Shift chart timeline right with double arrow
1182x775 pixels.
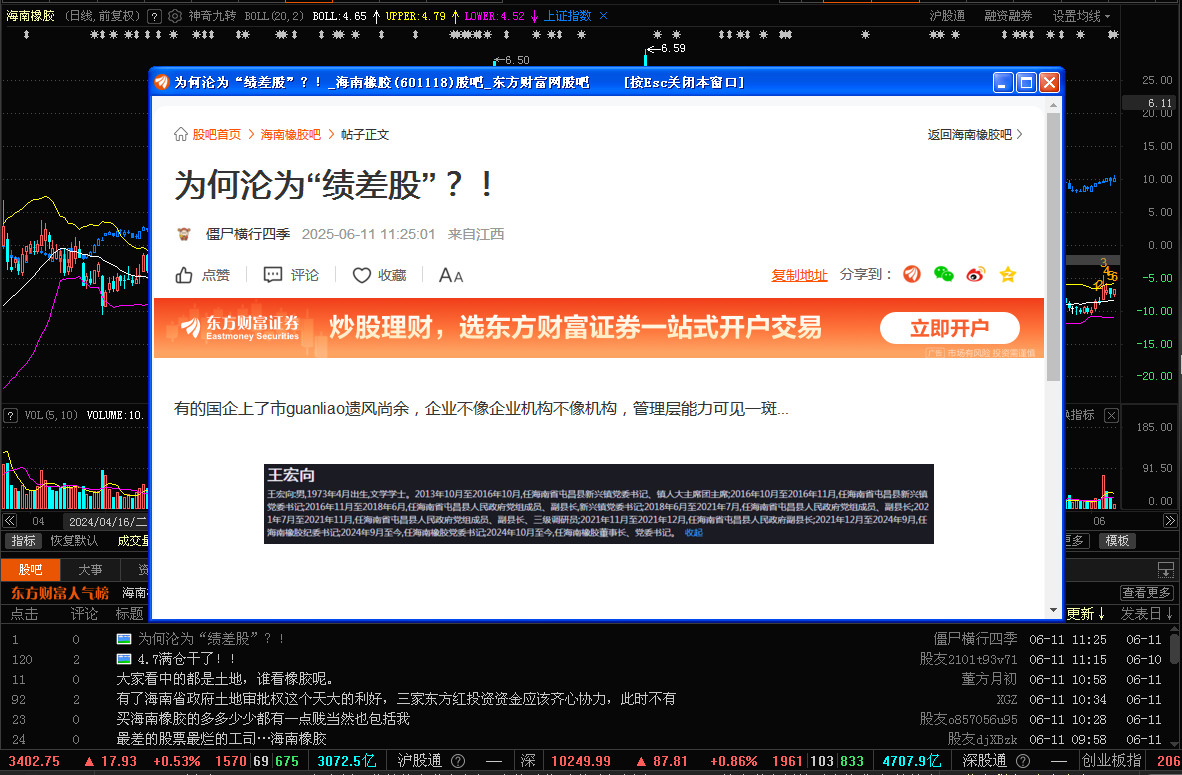tap(1170, 521)
